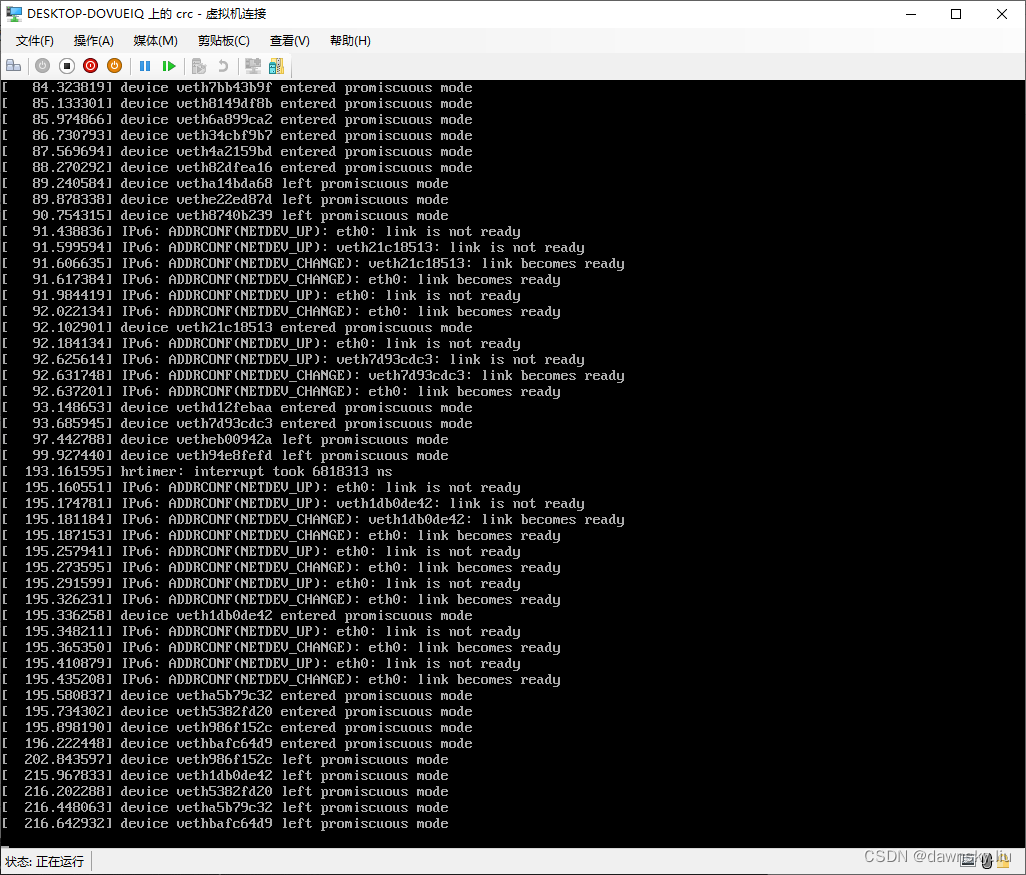Image resolution: width=1026 pixels, height=875 pixels.
Task: Send Ctrl+Alt+Del to the virtual machine
Action: pos(13,66)
